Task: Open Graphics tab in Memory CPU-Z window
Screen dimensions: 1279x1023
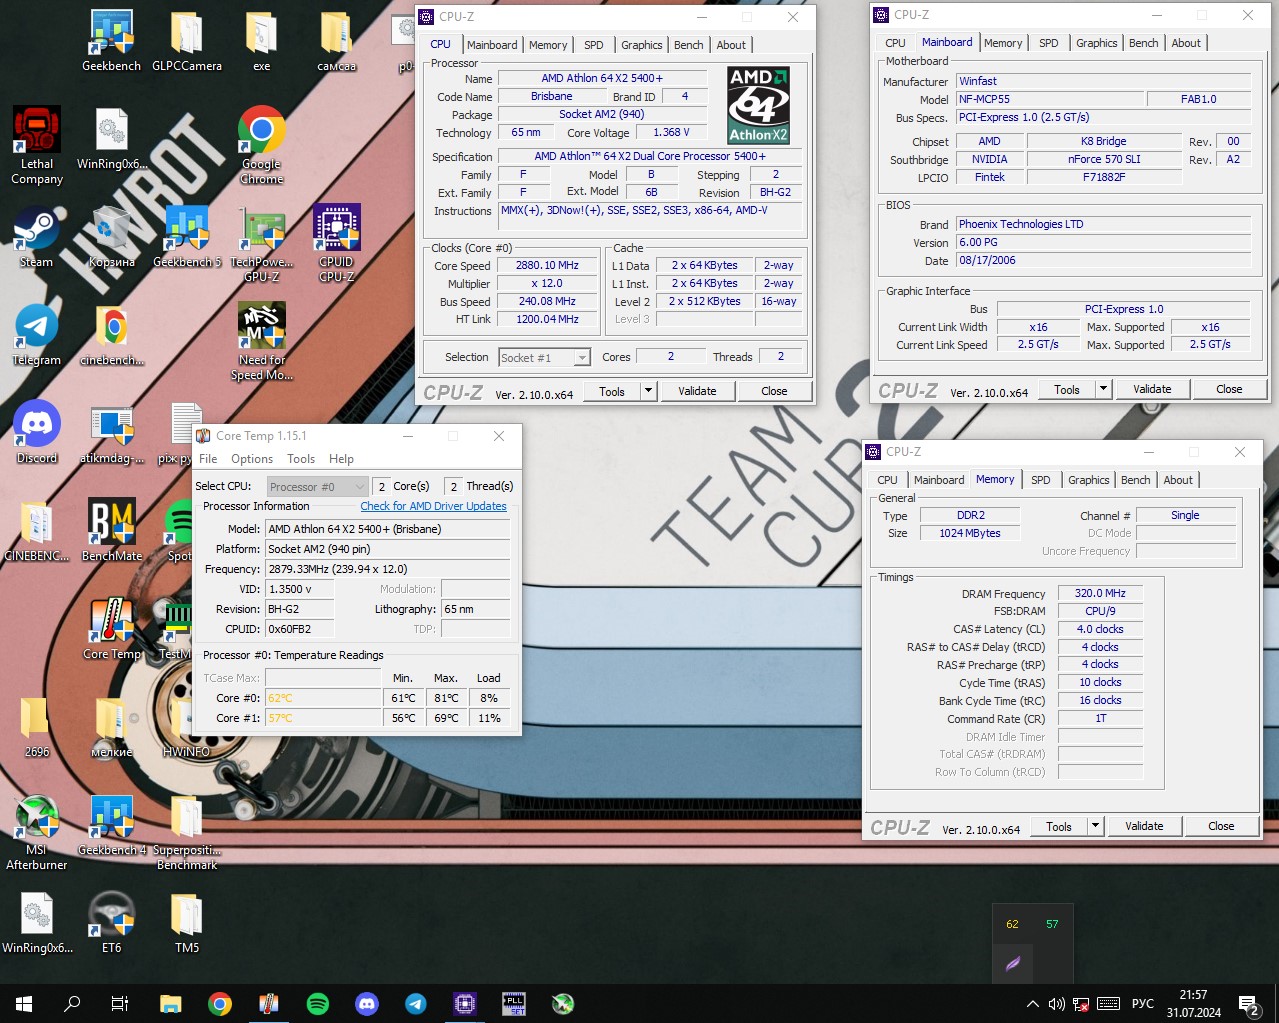Action: [1088, 480]
